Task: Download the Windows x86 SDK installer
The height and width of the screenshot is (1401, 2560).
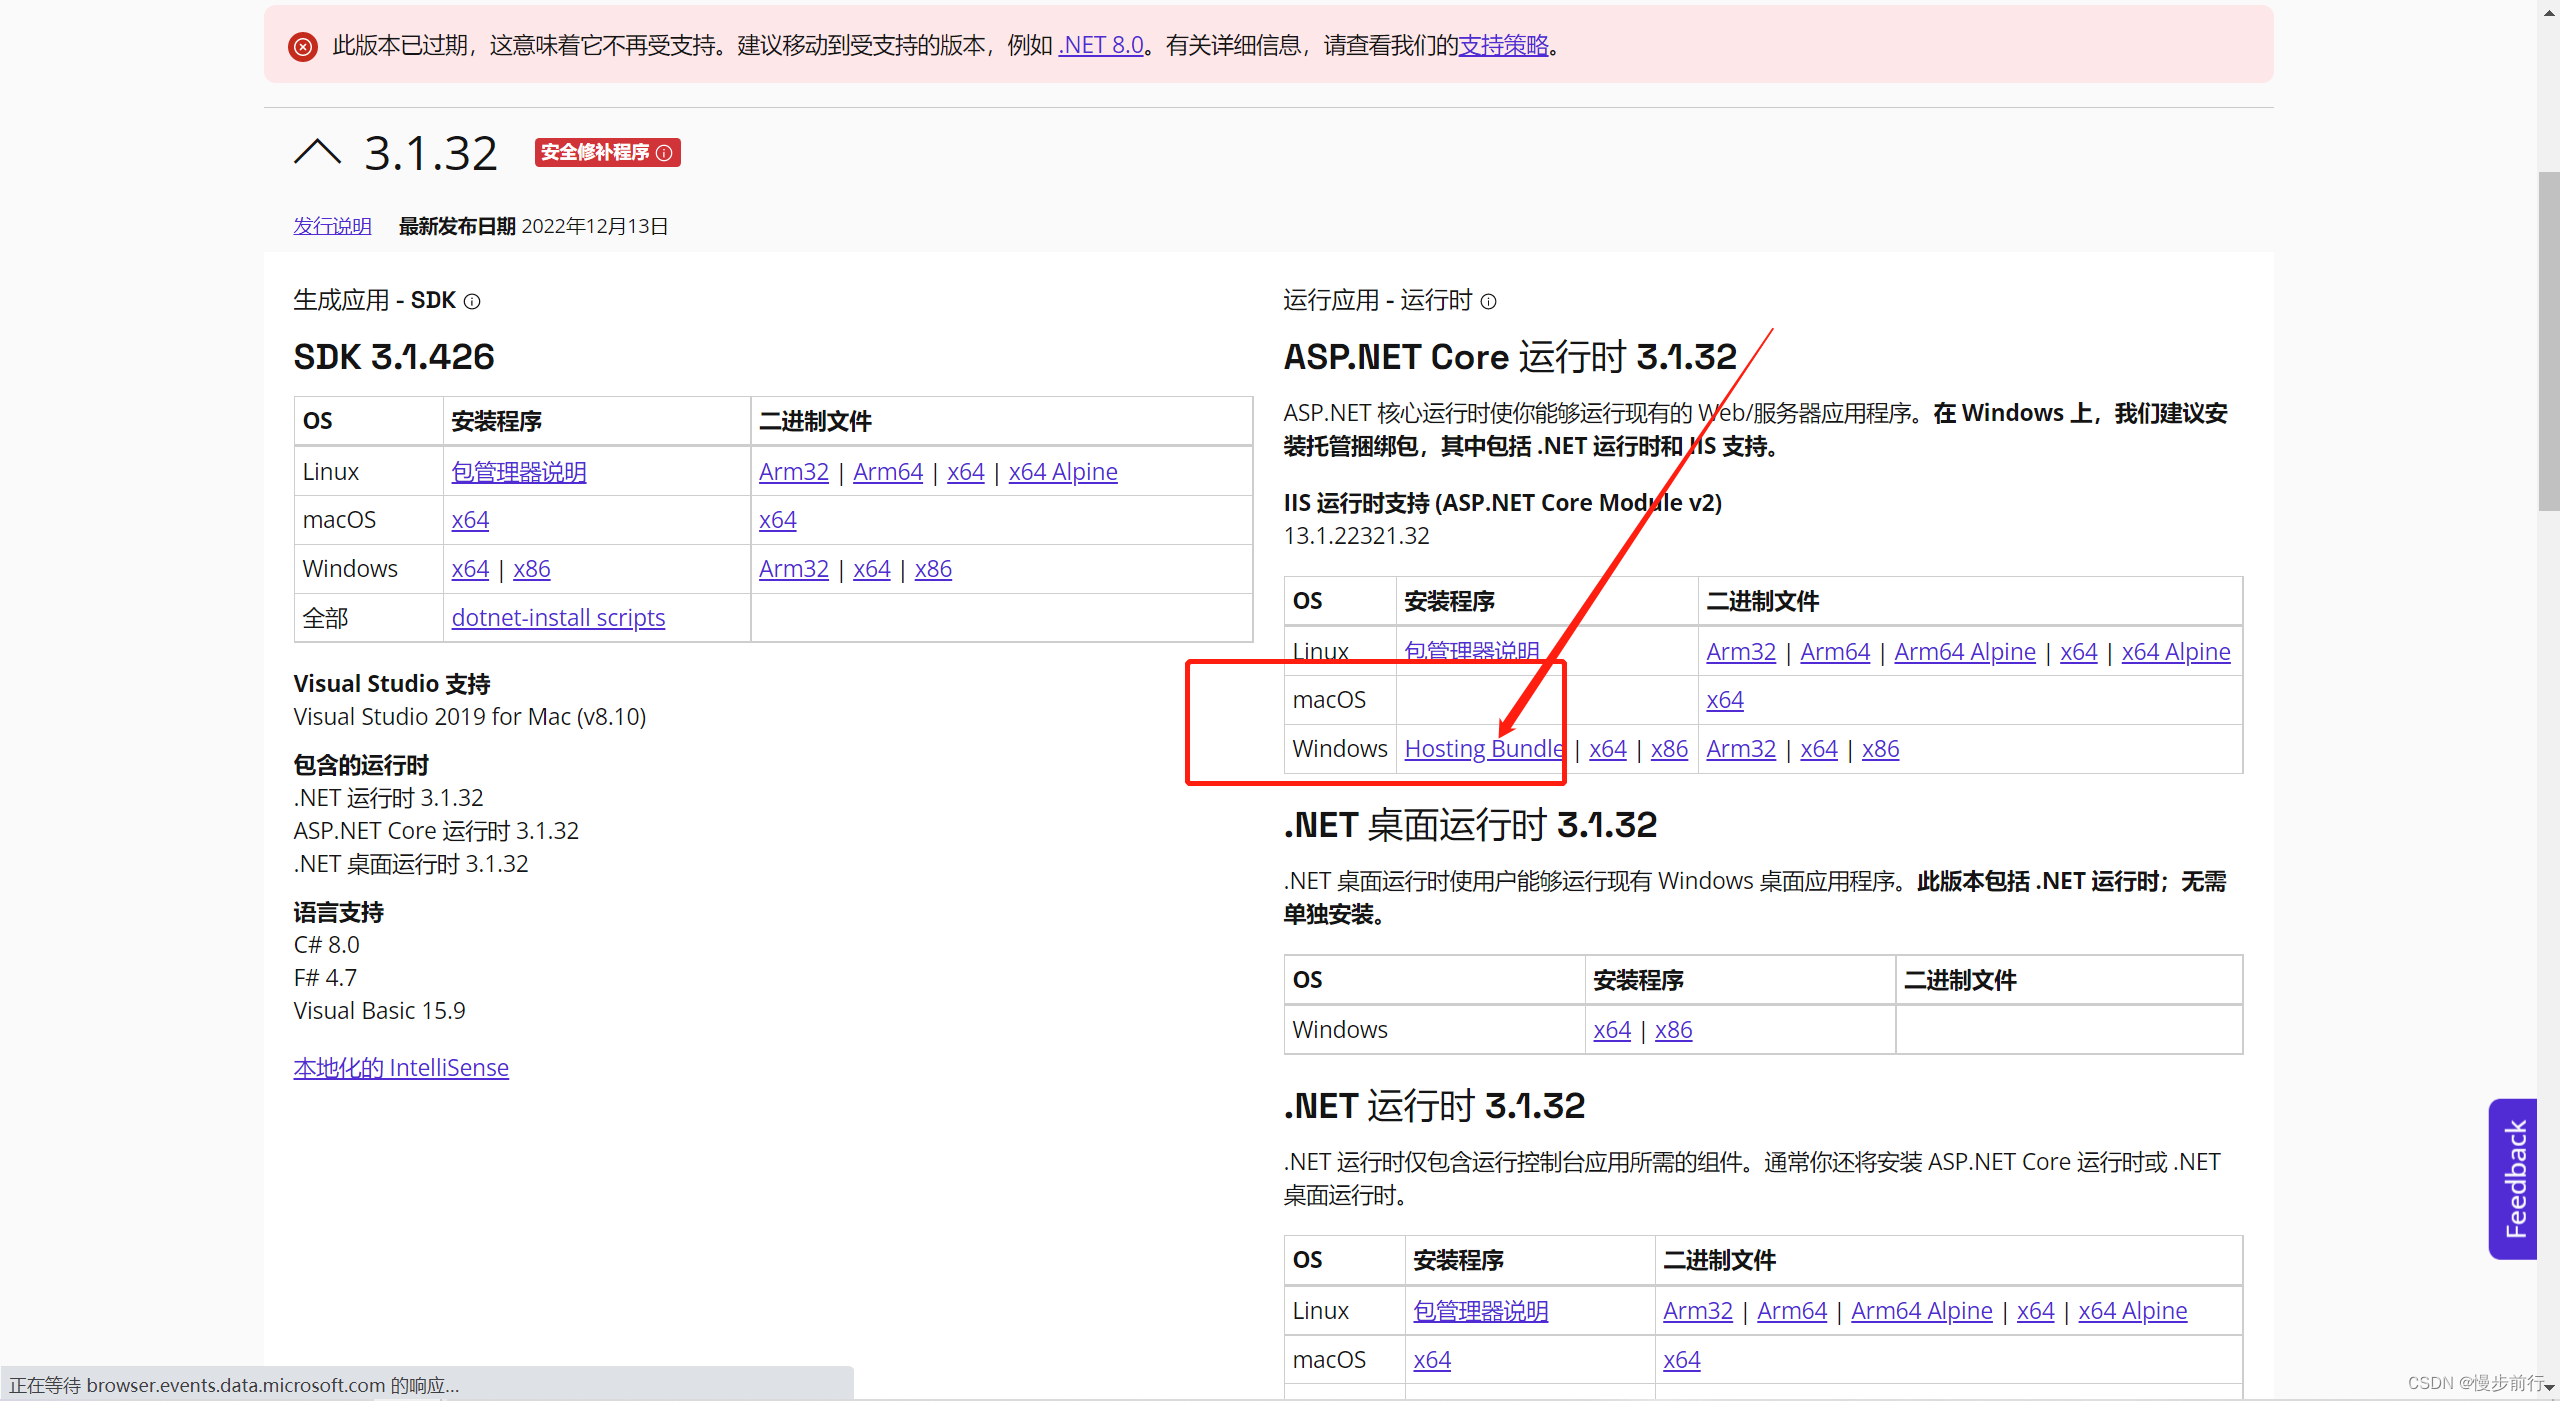Action: point(531,568)
